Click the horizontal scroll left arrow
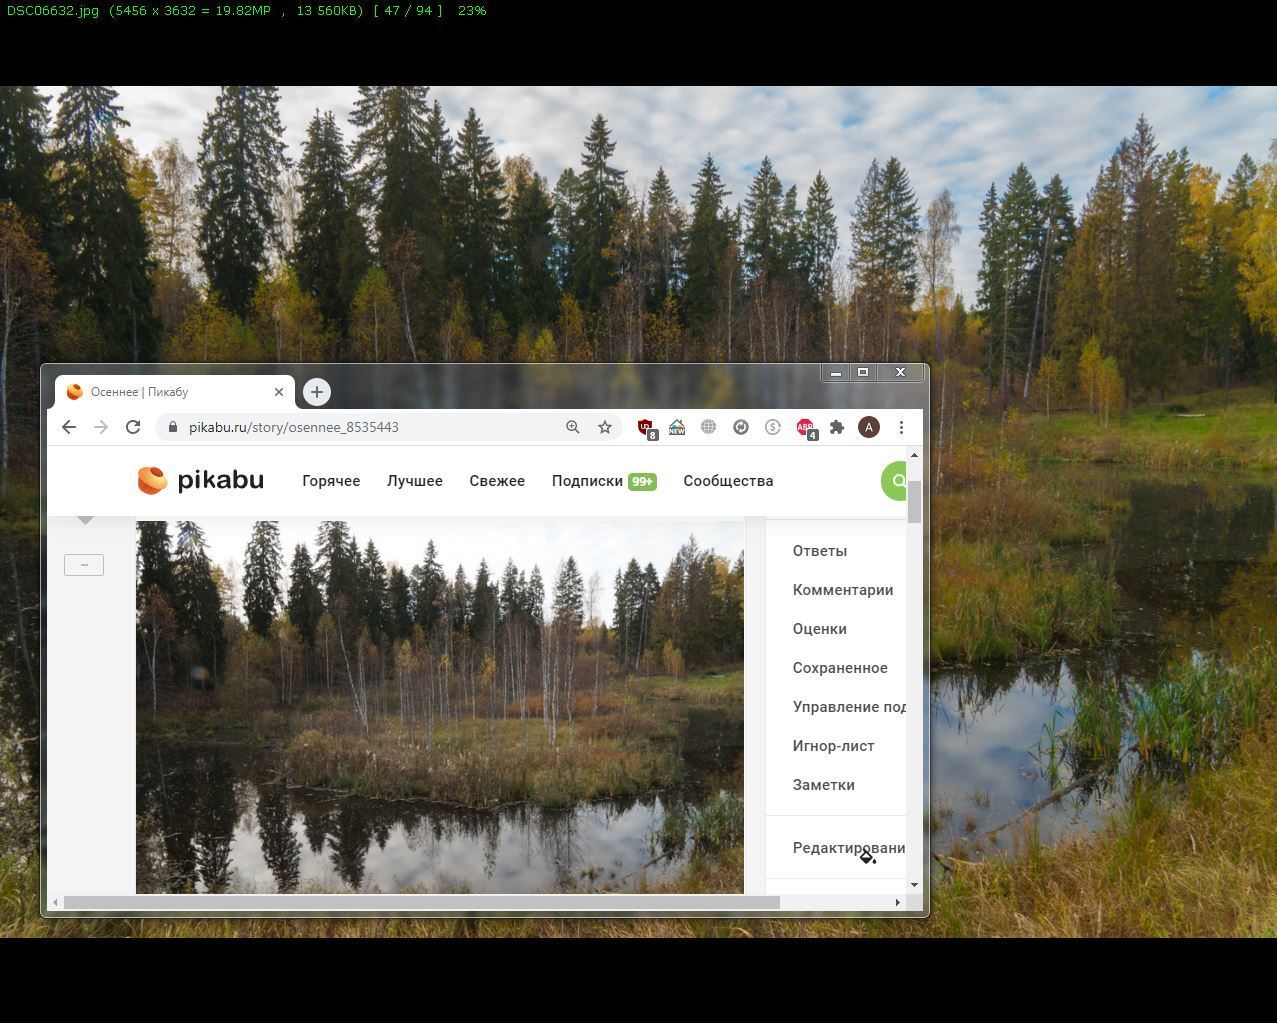Image resolution: width=1277 pixels, height=1023 pixels. pos(55,902)
